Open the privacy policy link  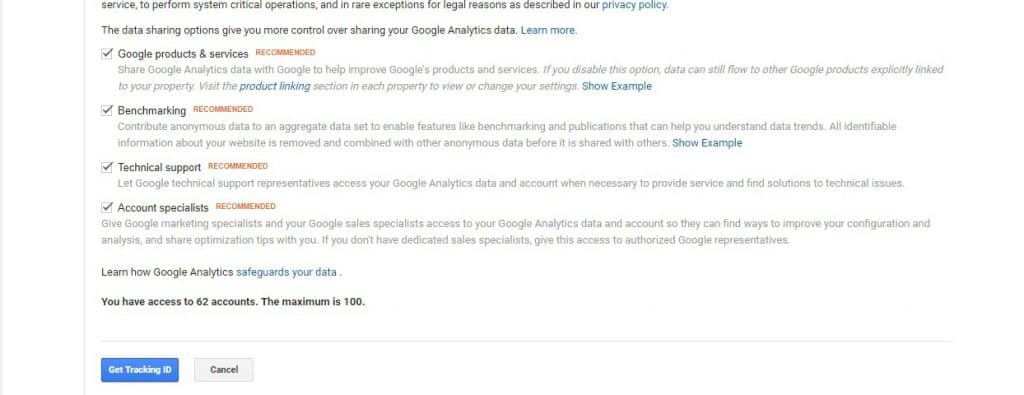(x=634, y=5)
